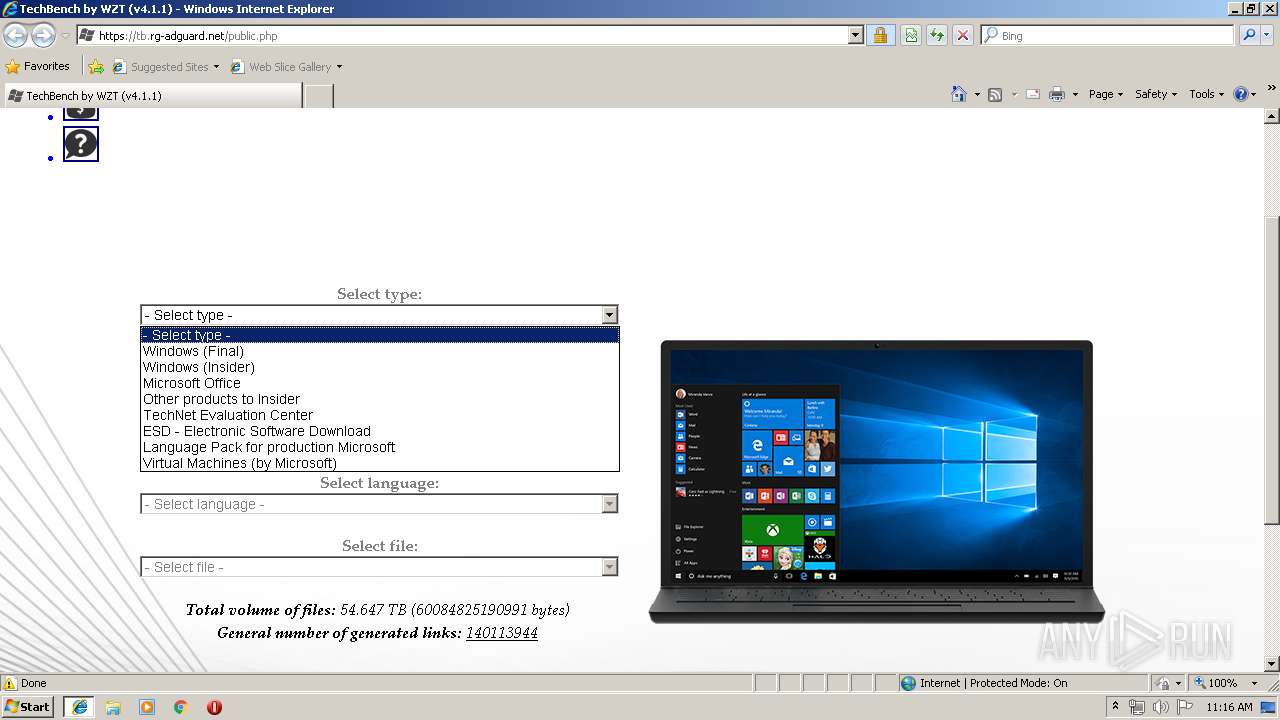The width and height of the screenshot is (1280, 720).
Task: Click the Start button
Action: pos(28,707)
